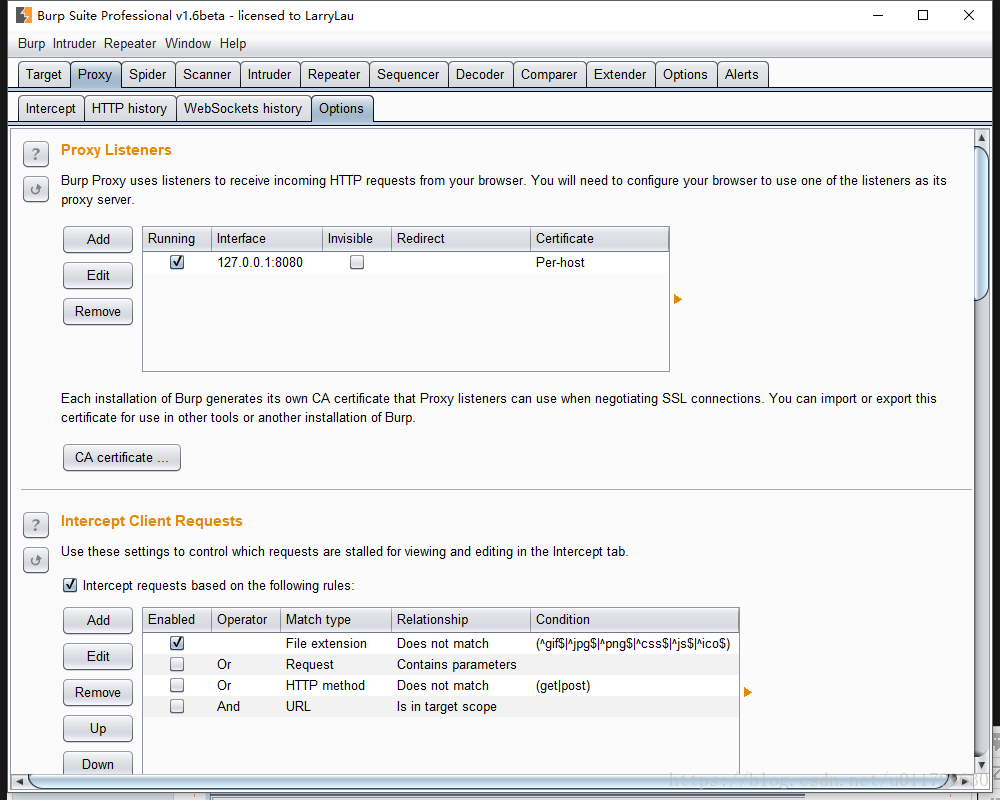Click the vertical scrollbar thumb
1000x800 pixels.
pos(982,223)
